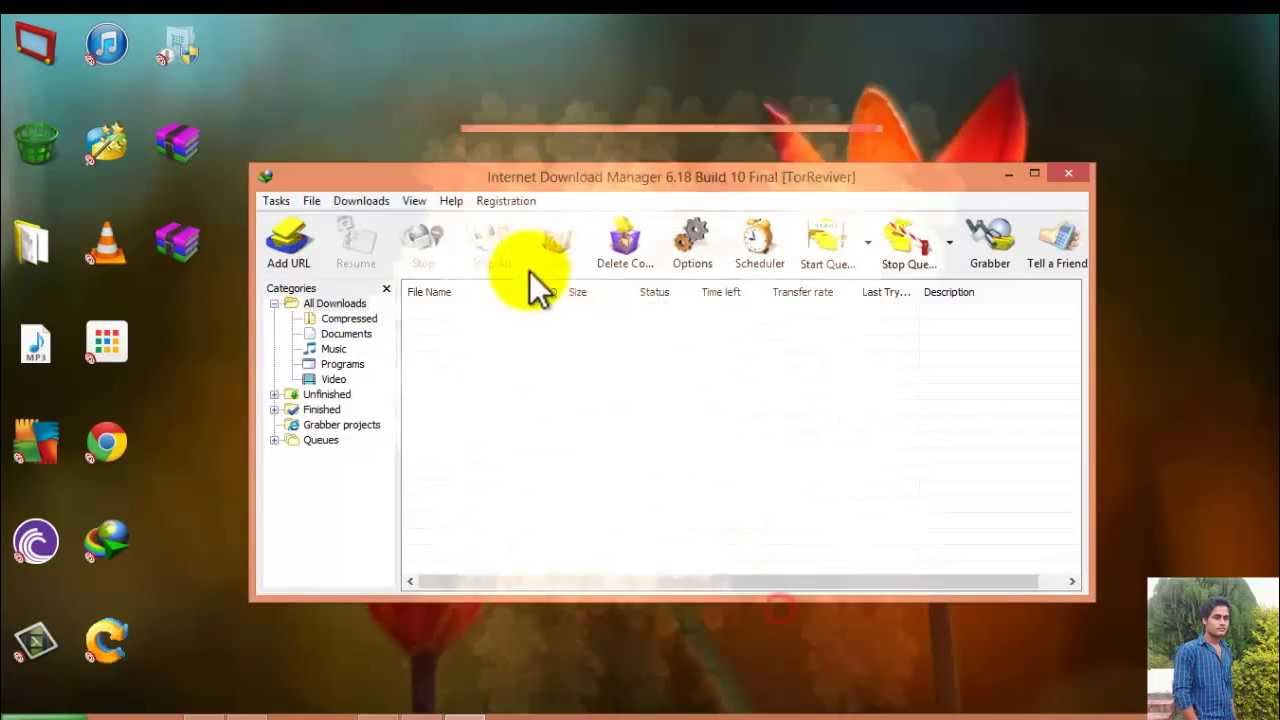This screenshot has height=720, width=1280.
Task: Open the Scheduler clock icon
Action: click(x=759, y=244)
